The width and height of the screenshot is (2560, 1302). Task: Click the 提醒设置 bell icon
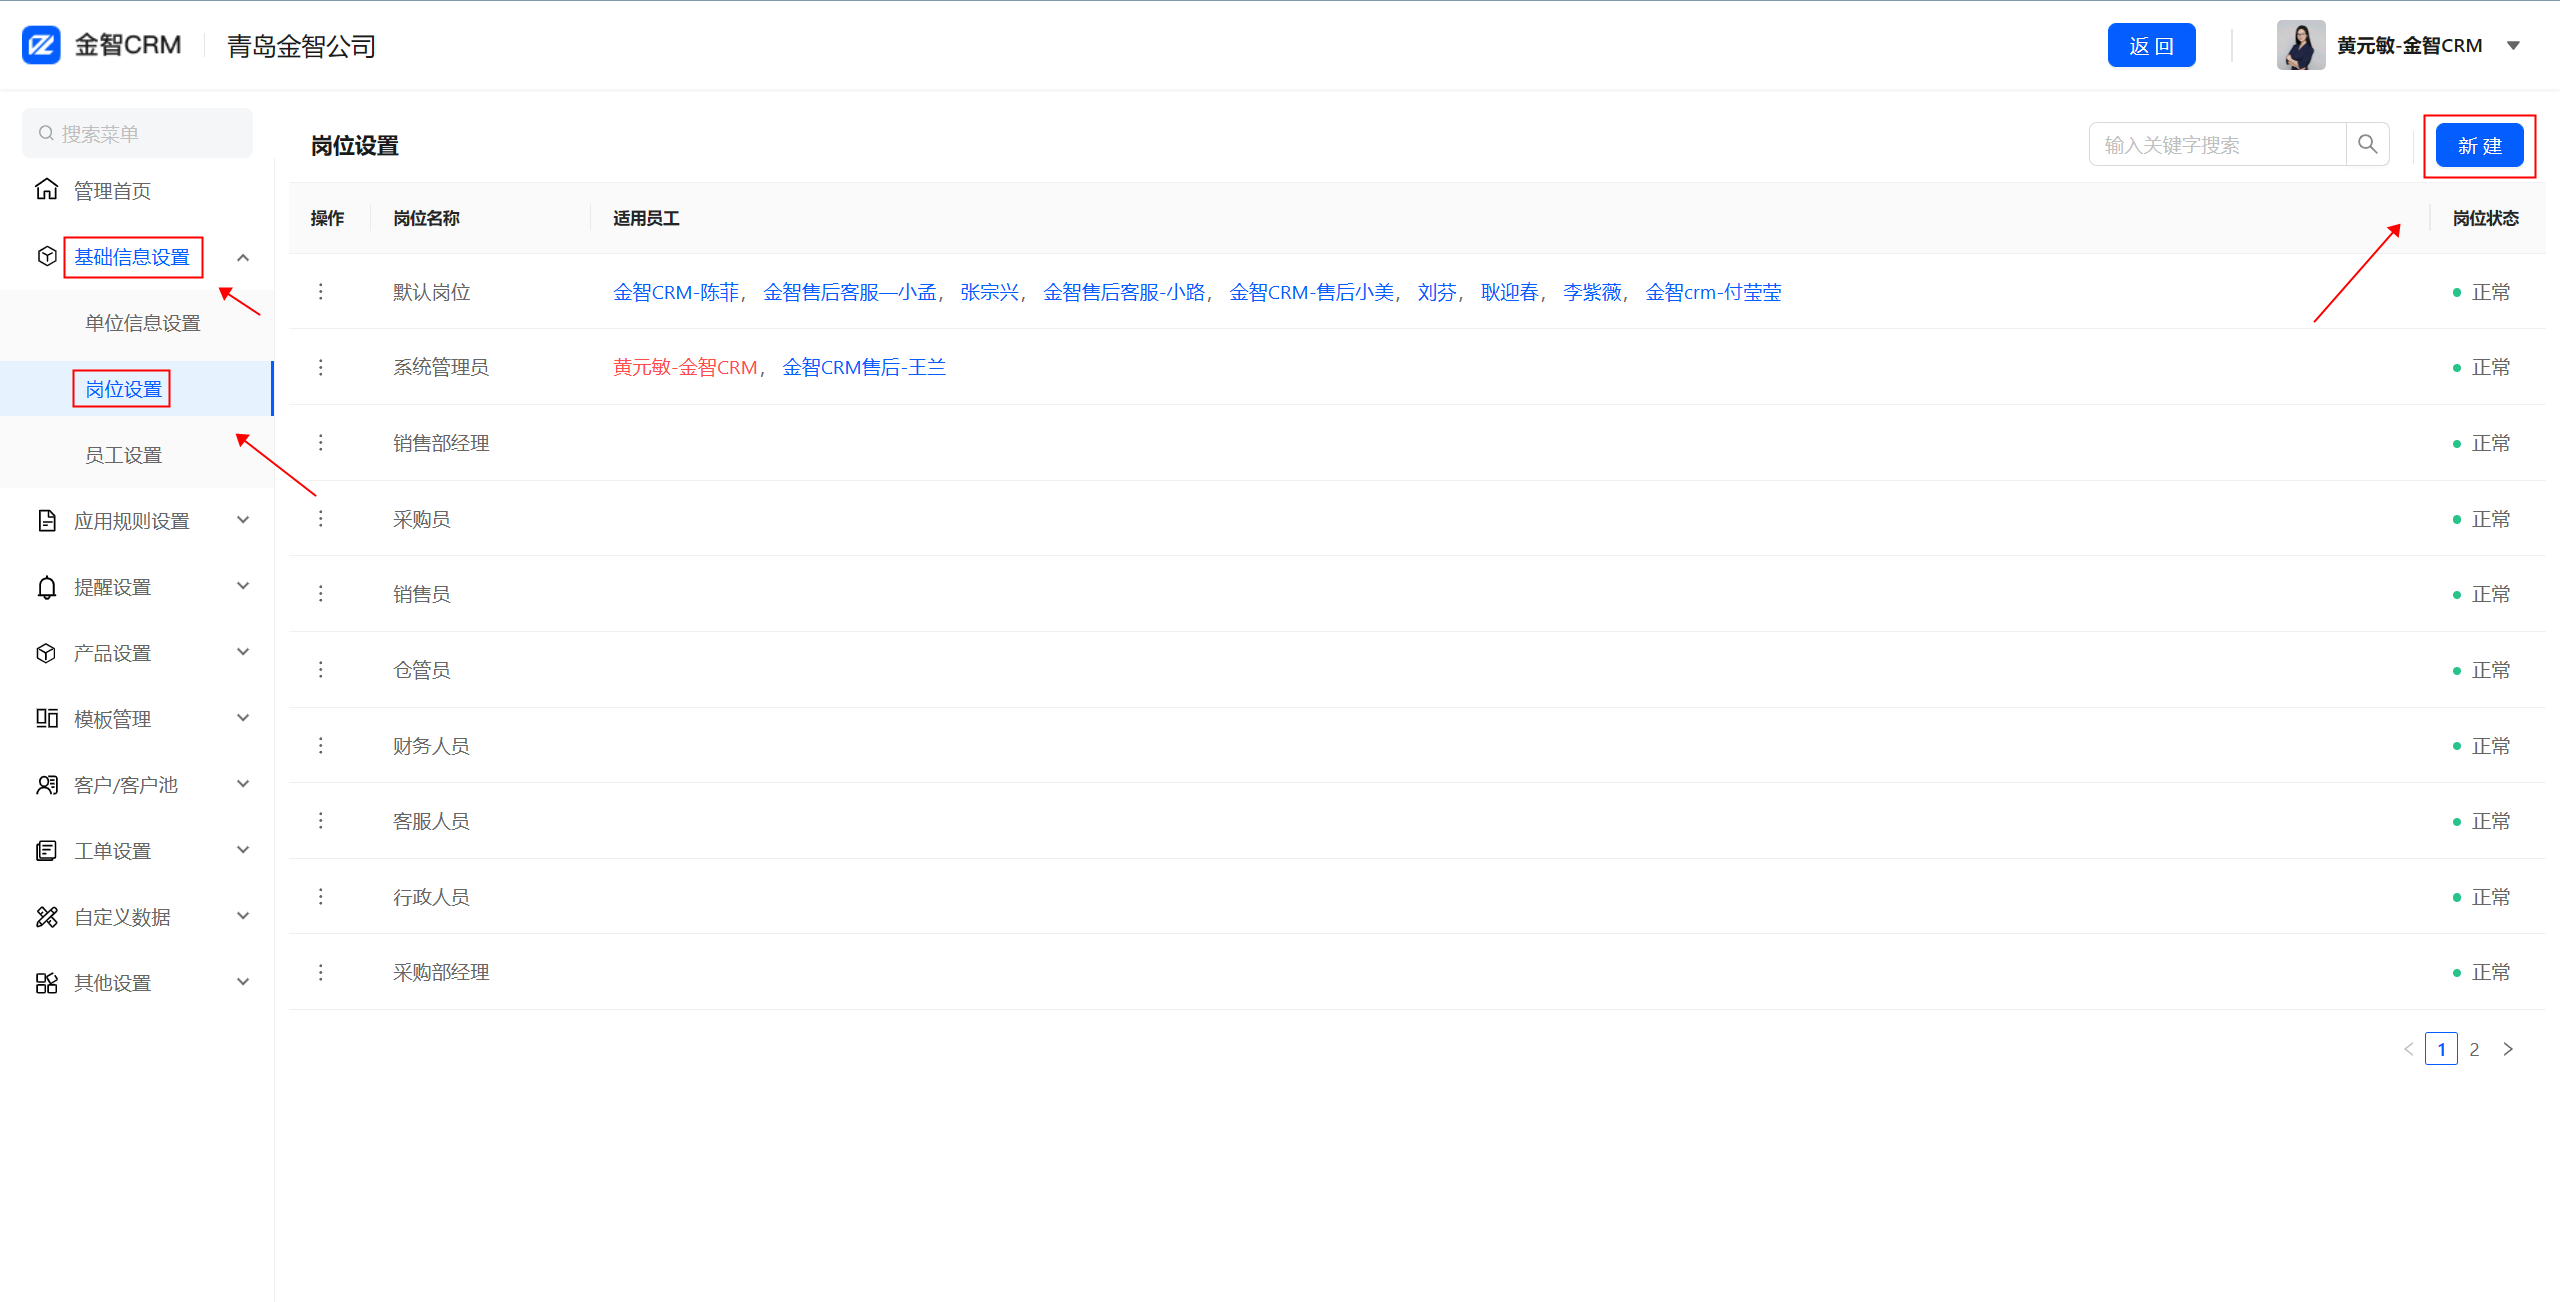(x=46, y=587)
